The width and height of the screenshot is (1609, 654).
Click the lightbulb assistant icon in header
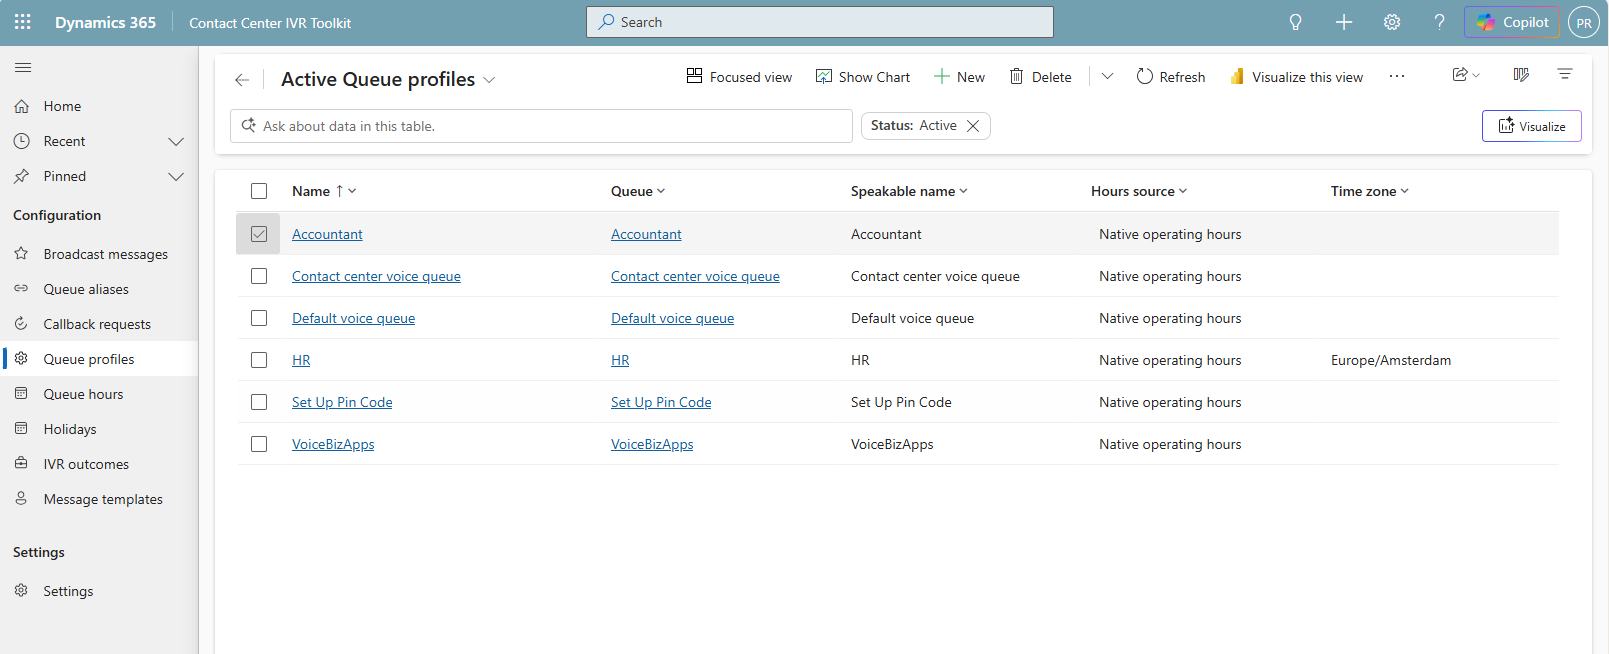pos(1295,22)
